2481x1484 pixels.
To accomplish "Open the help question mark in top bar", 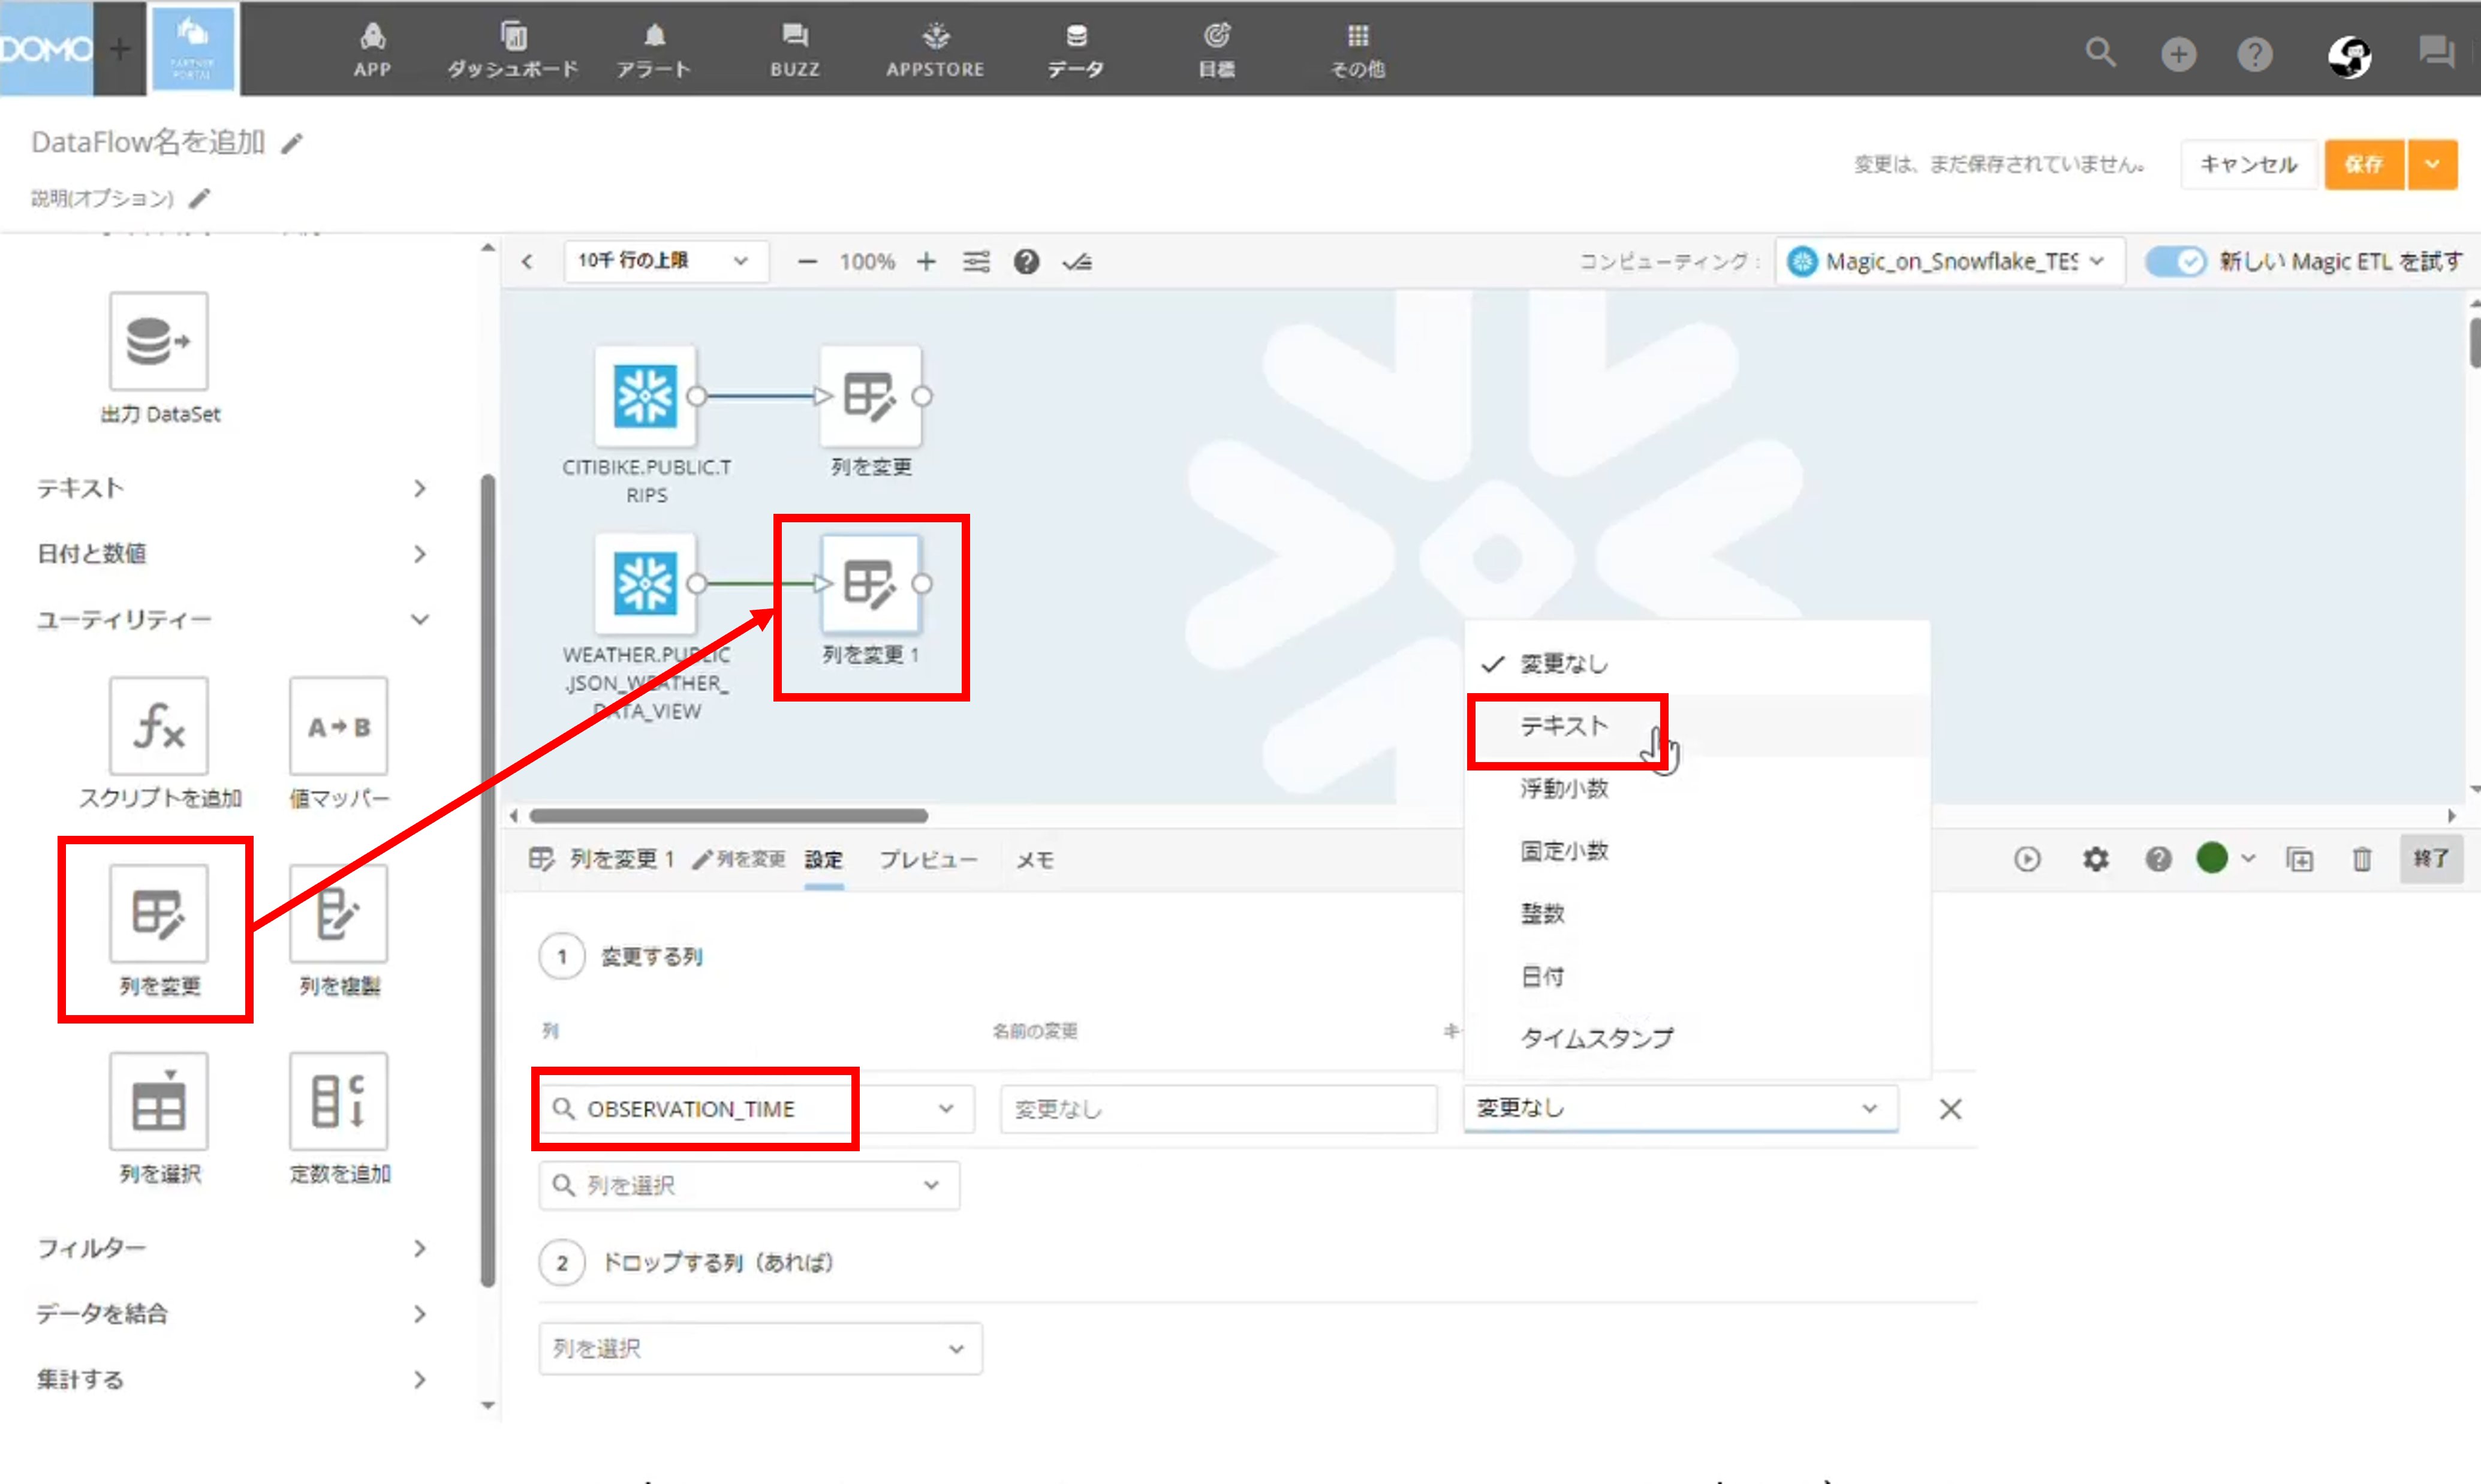I will 2255,54.
